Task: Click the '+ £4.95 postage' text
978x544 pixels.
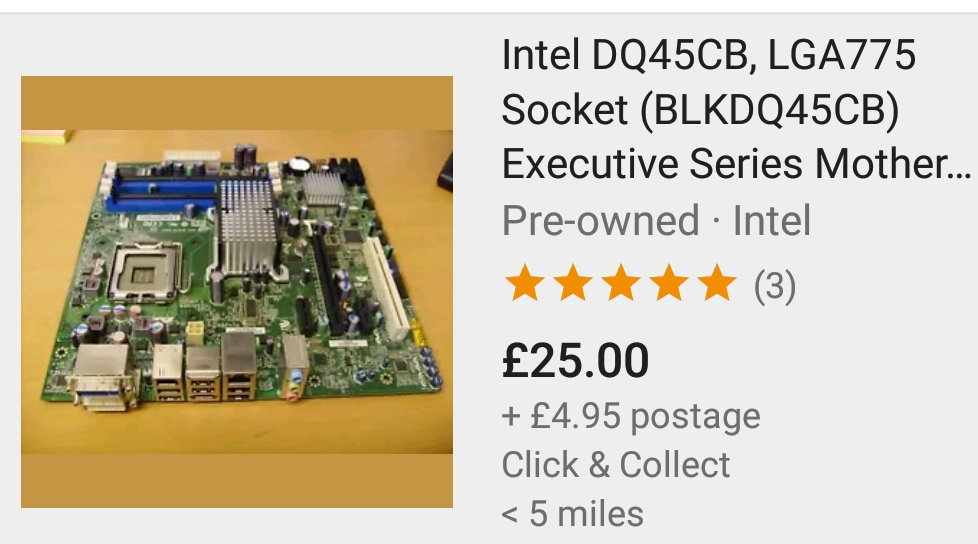Action: click(x=630, y=416)
